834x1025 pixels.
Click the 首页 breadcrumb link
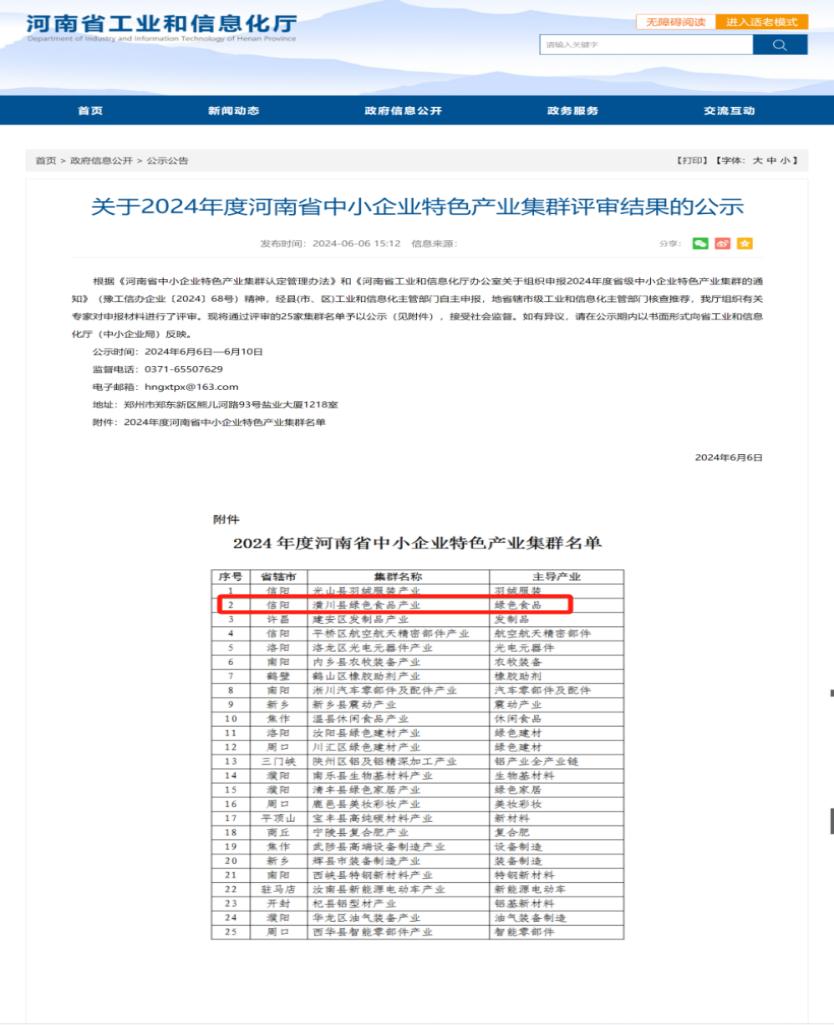coord(46,160)
